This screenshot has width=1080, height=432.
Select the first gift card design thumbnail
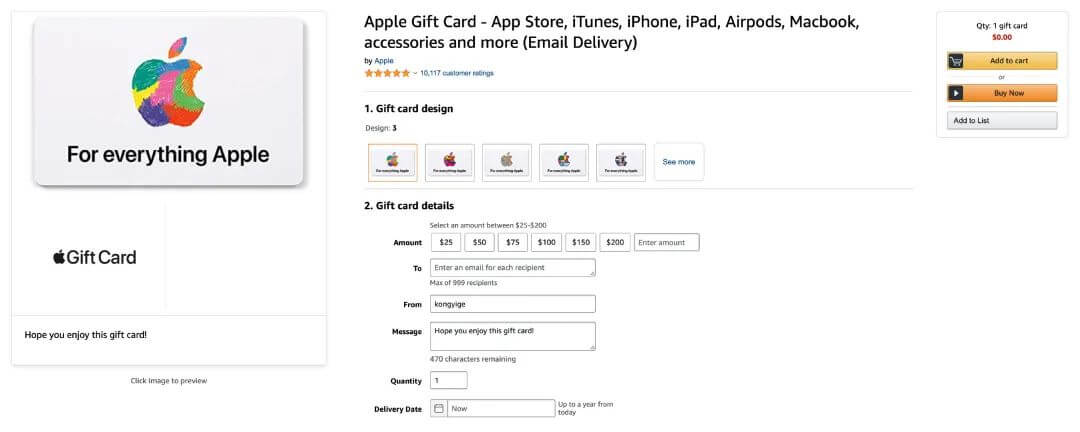coord(393,162)
